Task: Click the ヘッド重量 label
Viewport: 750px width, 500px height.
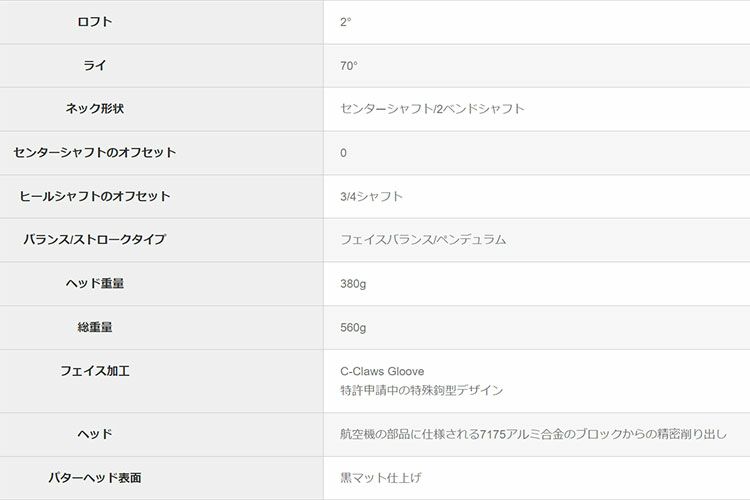Action: tap(95, 284)
